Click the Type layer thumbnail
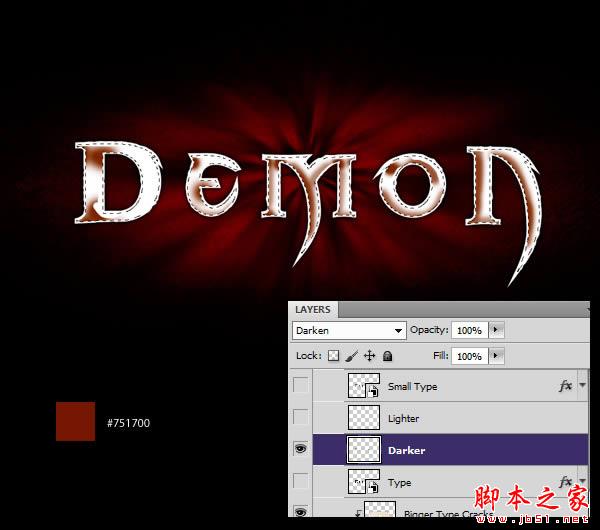This screenshot has height=530, width=600. click(x=364, y=481)
